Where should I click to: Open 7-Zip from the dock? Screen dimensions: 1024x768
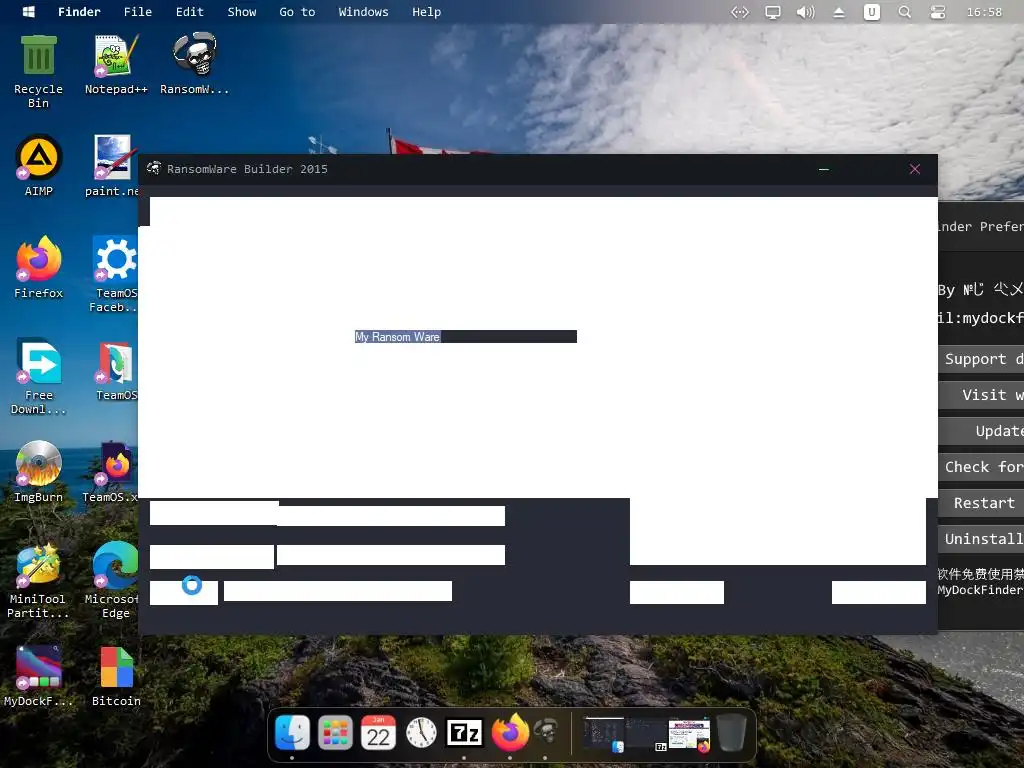pos(464,733)
